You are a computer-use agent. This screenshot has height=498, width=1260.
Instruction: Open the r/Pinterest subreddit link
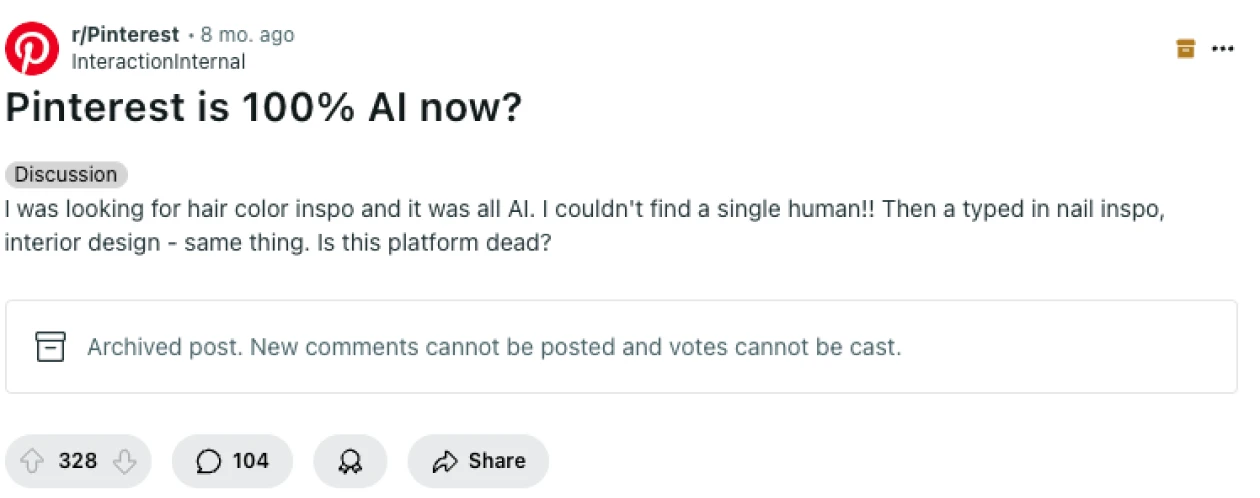click(125, 35)
